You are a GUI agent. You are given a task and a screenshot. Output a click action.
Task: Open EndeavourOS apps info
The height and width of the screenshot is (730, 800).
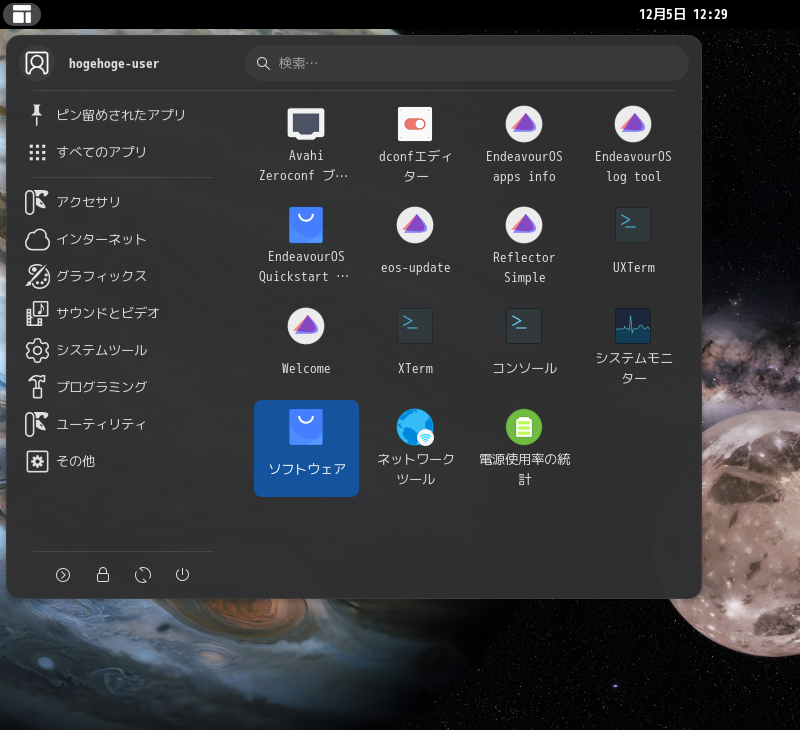click(524, 143)
